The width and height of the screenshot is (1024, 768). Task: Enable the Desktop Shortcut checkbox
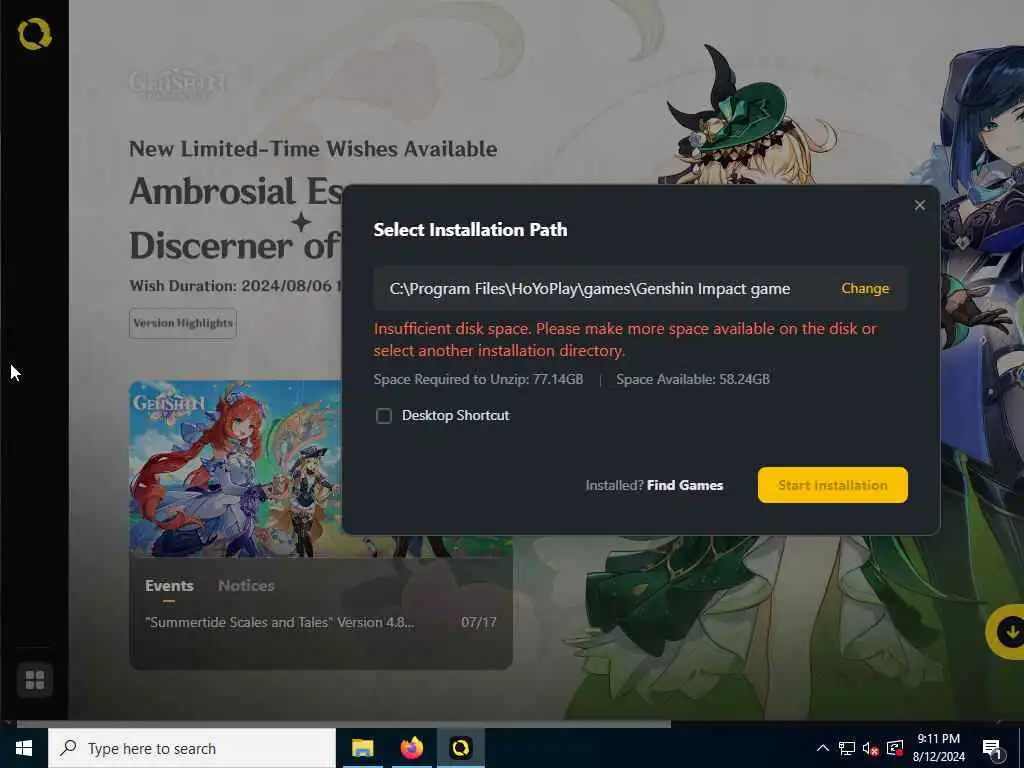point(384,416)
